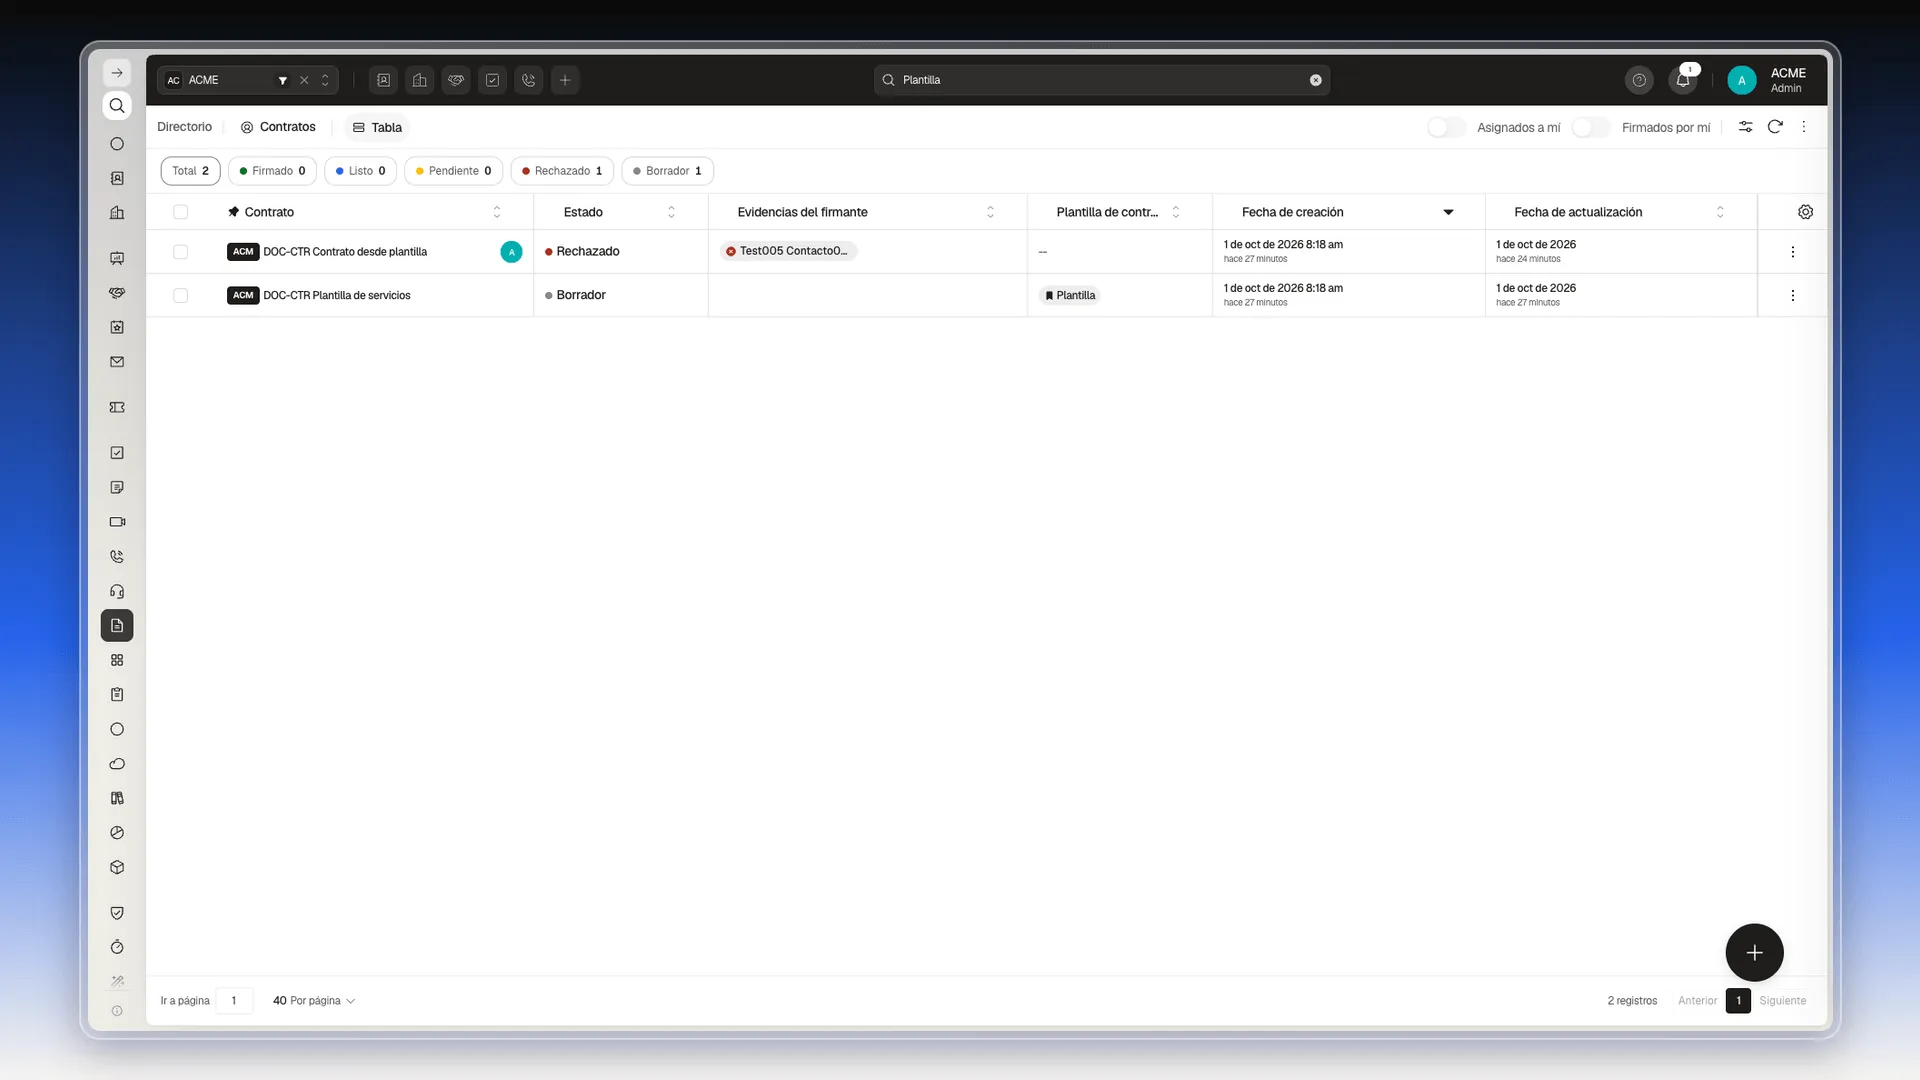Go to the Directorio breadcrumb
Screen dimensions: 1920x1080
(x=184, y=127)
